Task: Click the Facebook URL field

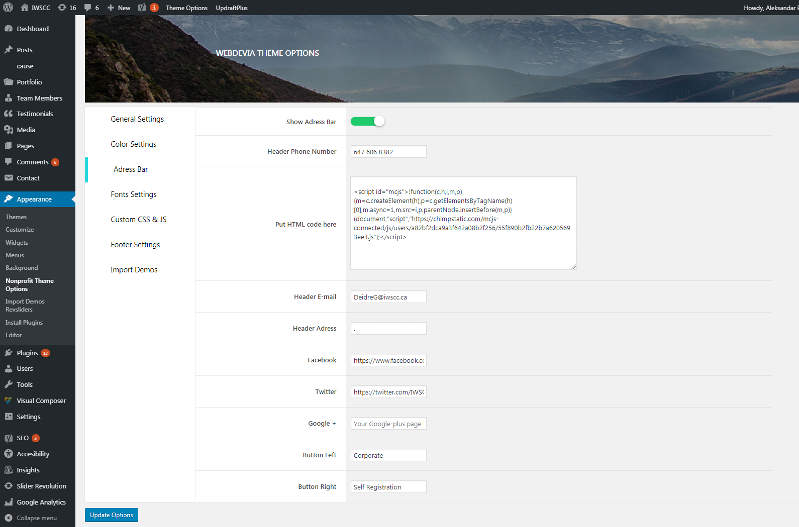Action: 388,360
